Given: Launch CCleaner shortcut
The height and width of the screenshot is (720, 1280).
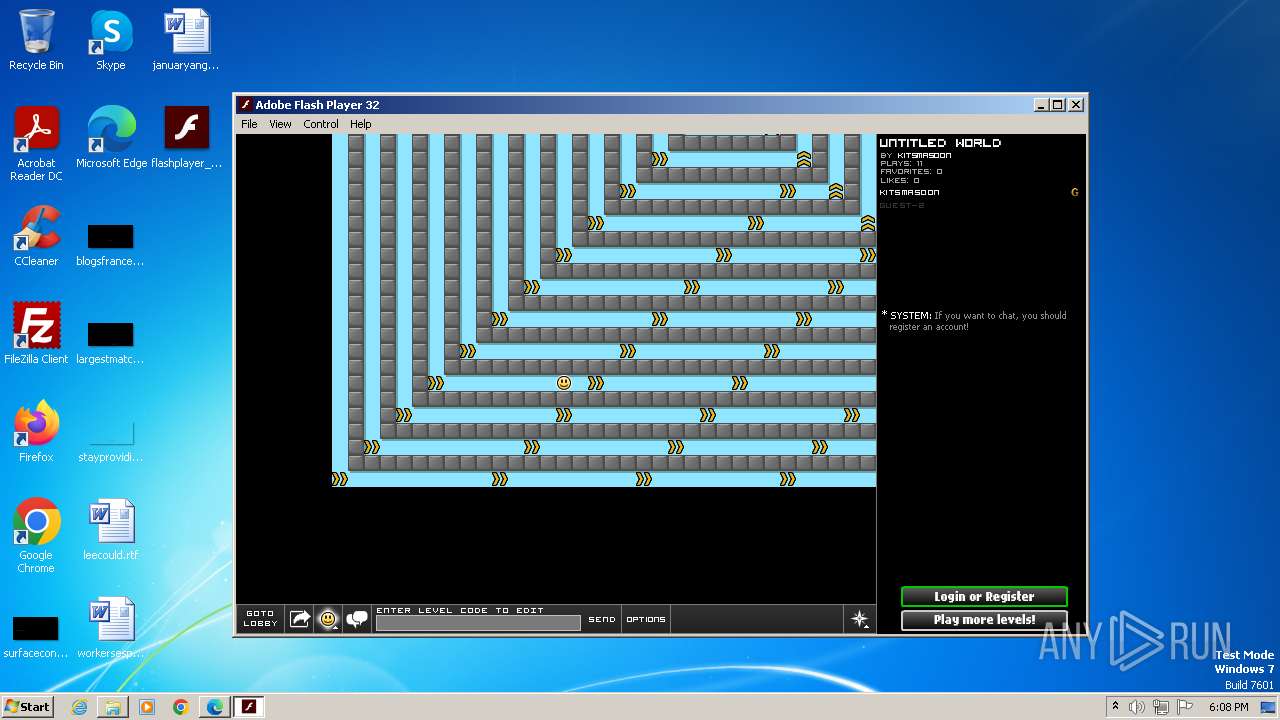Looking at the screenshot, I should coord(36,236).
